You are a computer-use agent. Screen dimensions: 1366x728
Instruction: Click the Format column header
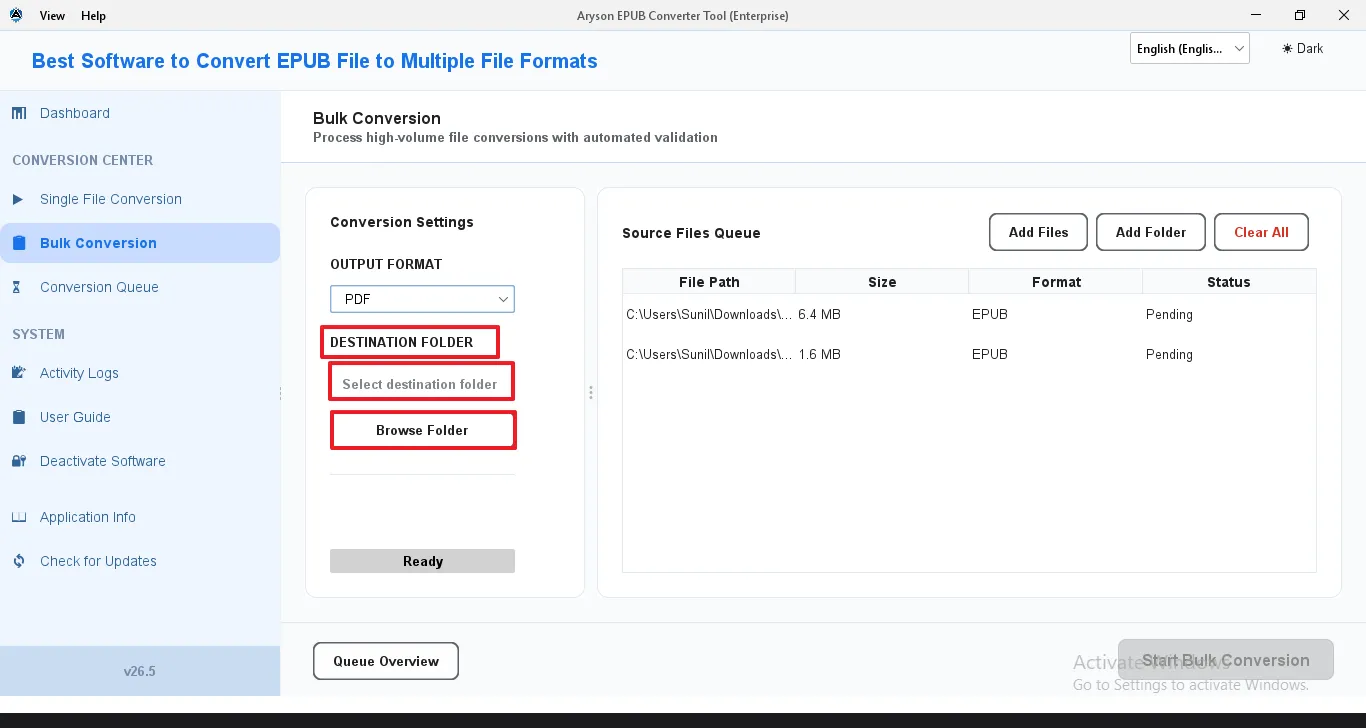pyautogui.click(x=1056, y=282)
